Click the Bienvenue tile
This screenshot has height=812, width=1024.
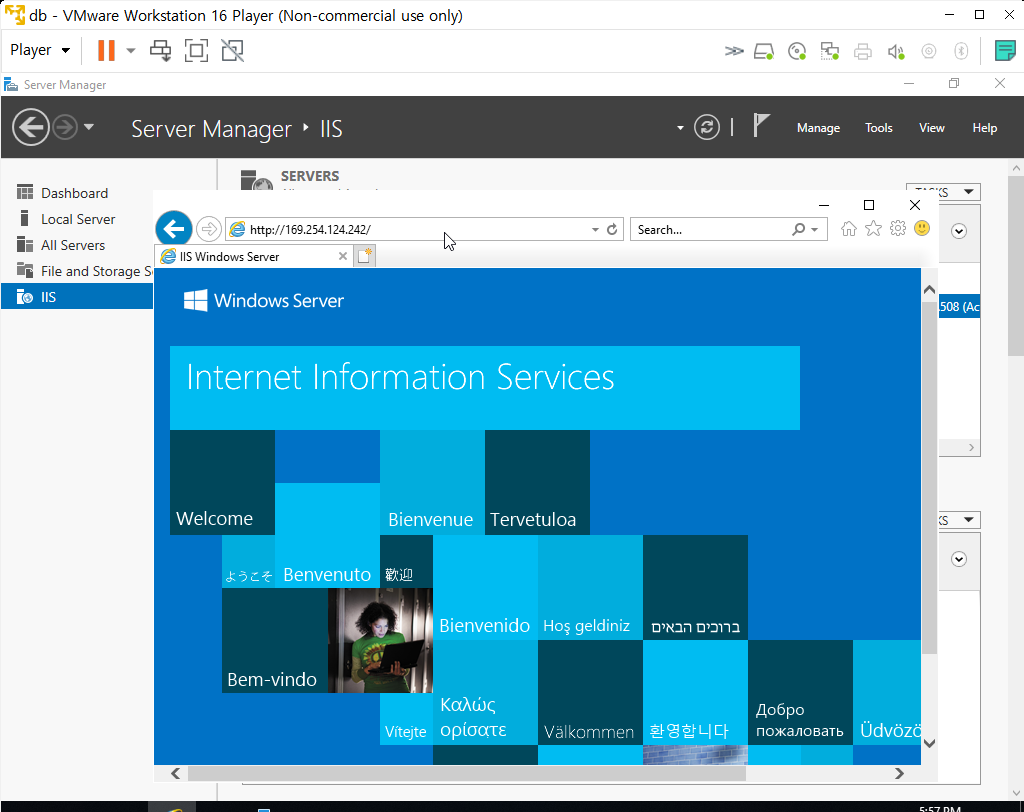pos(432,482)
